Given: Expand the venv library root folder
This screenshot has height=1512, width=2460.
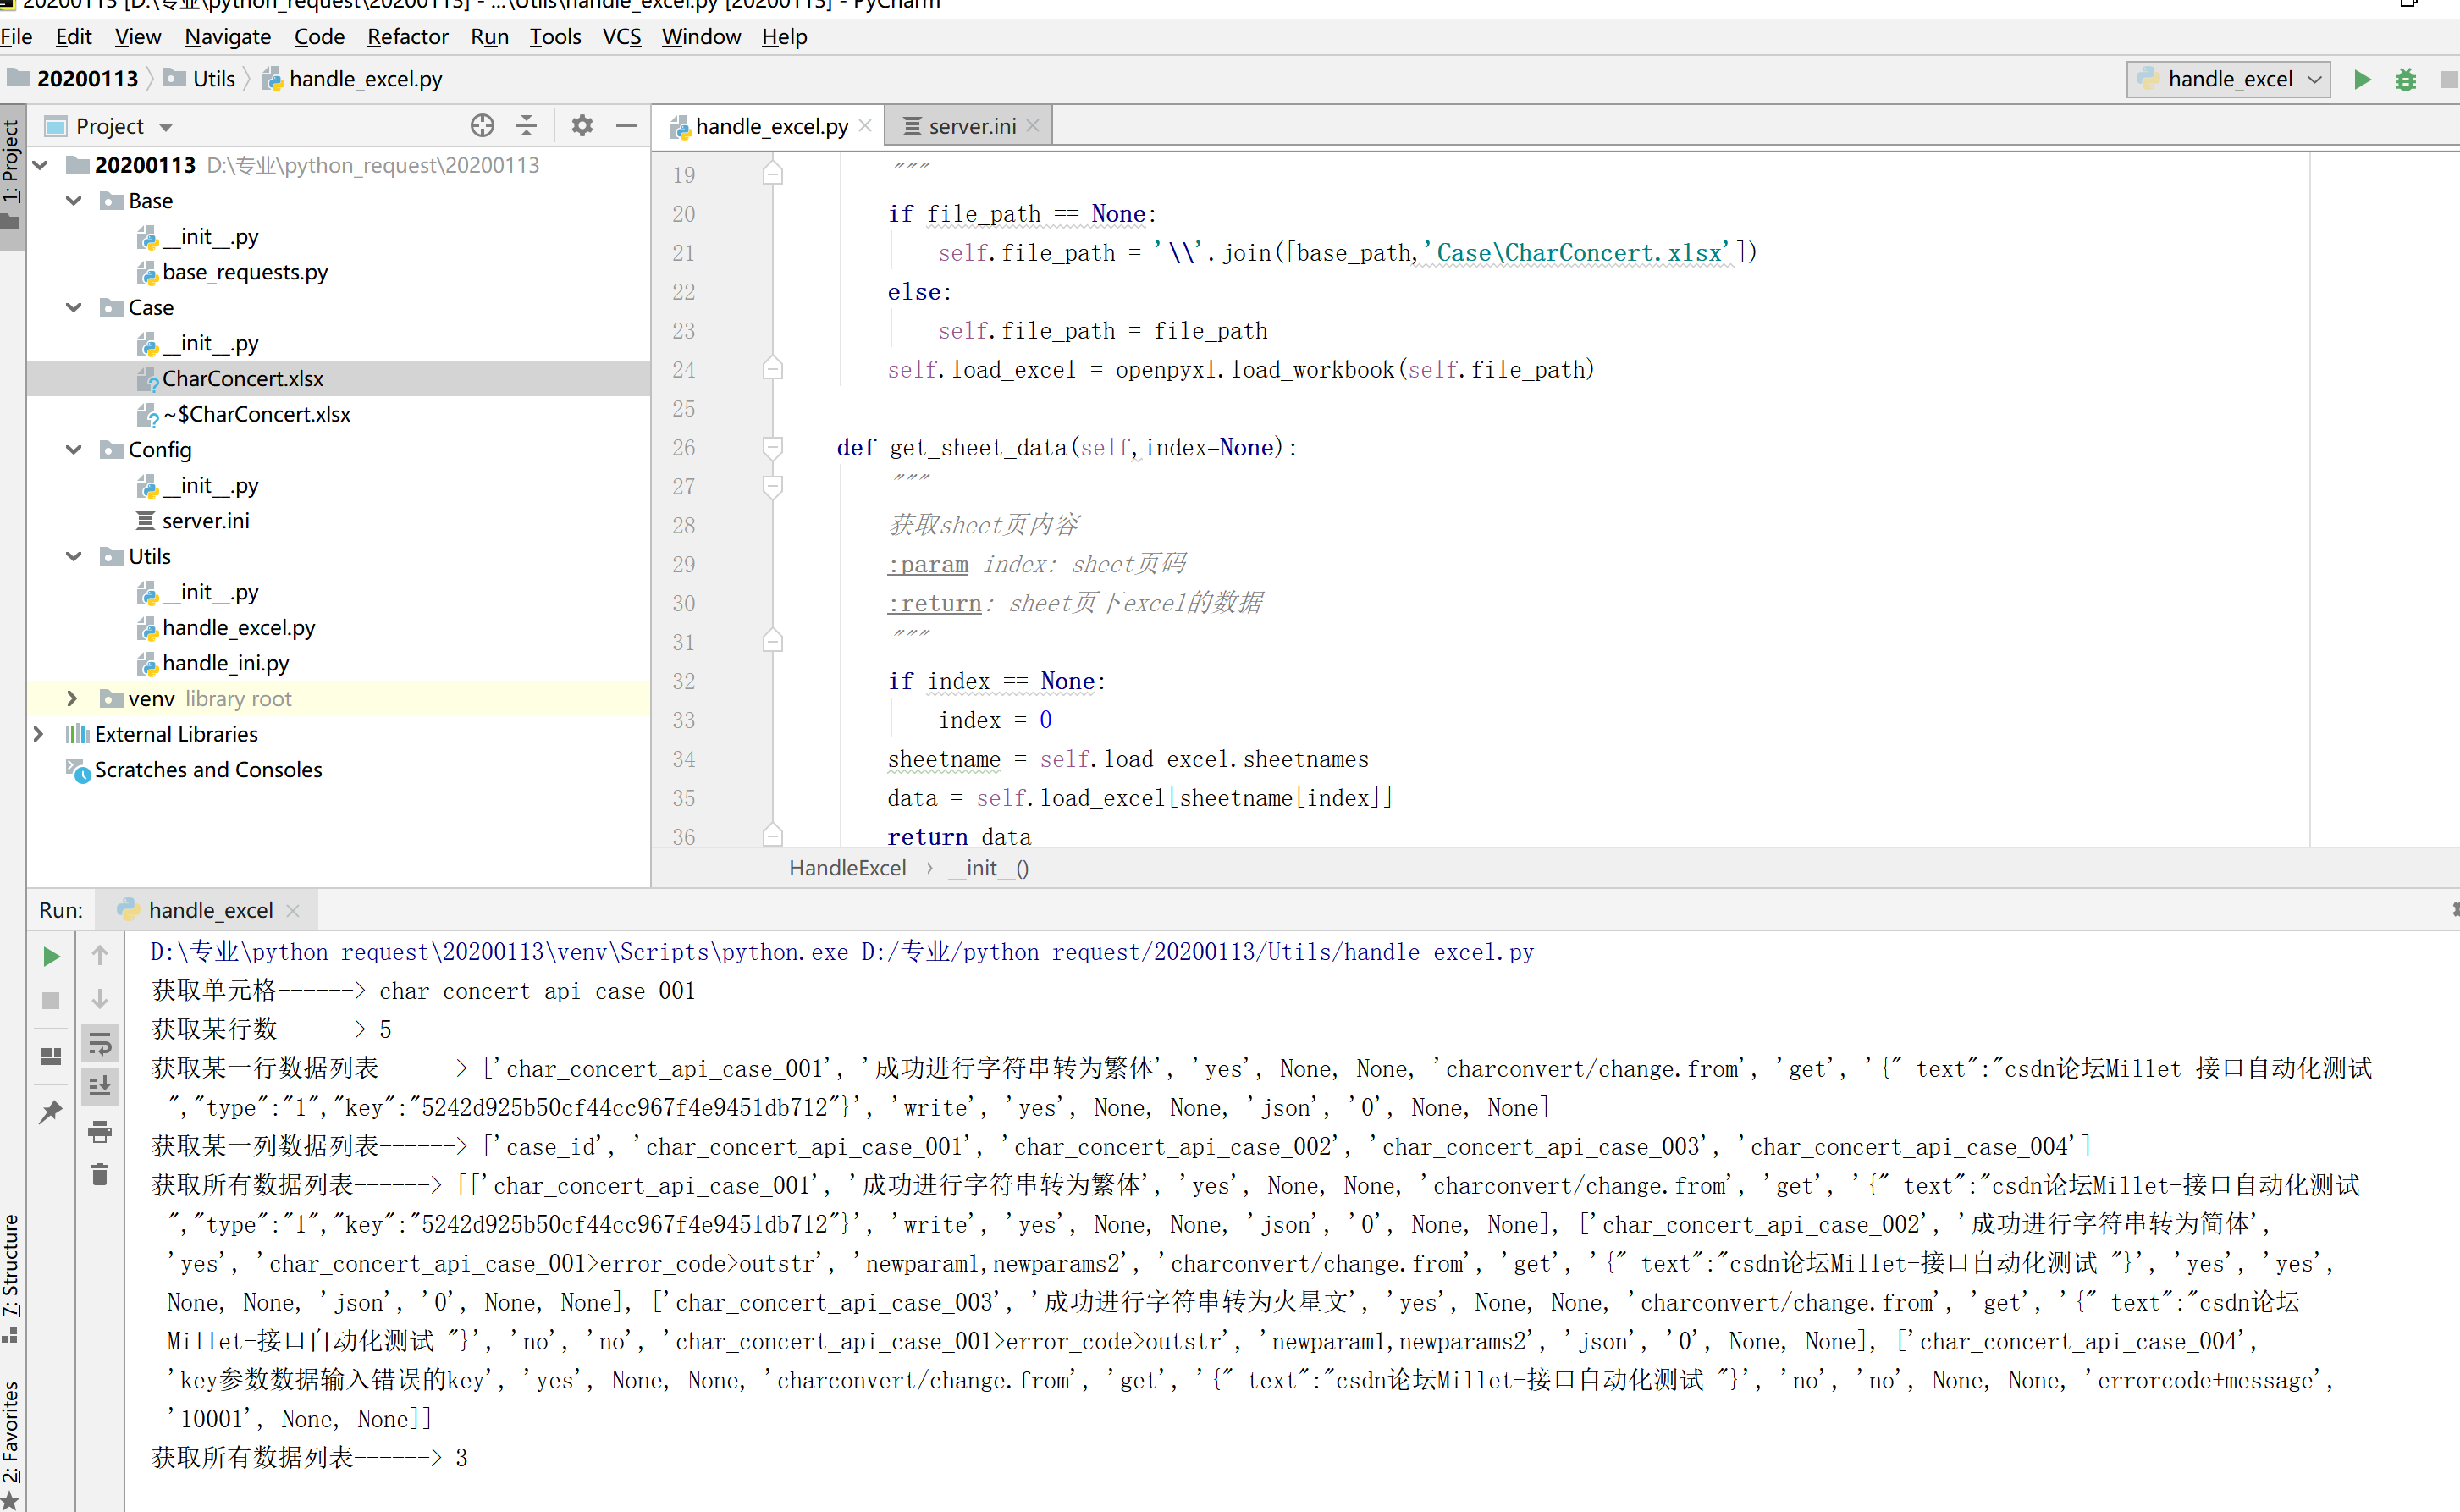Looking at the screenshot, I should [72, 698].
